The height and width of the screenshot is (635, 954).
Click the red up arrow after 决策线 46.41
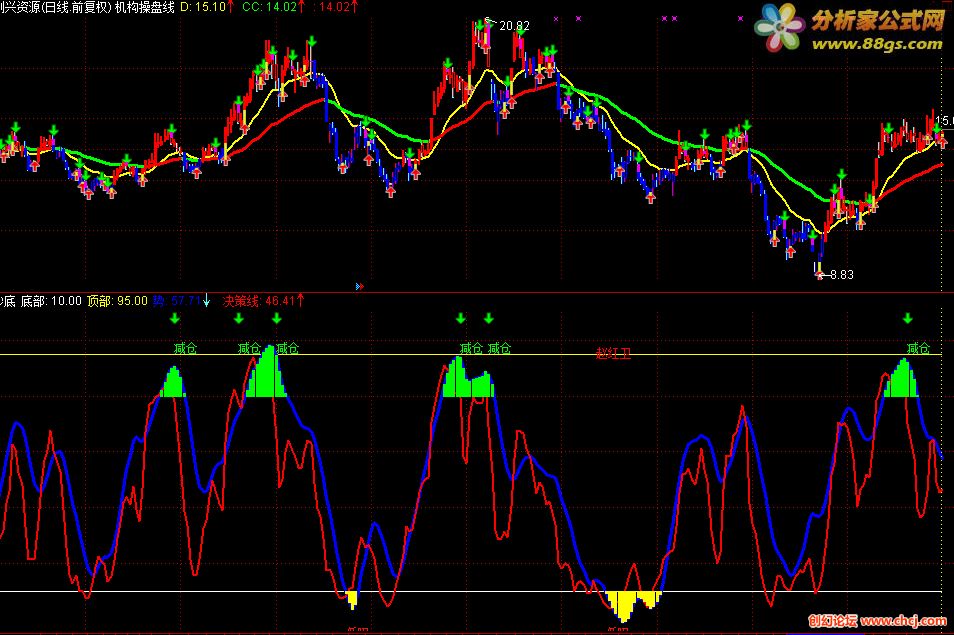301,300
